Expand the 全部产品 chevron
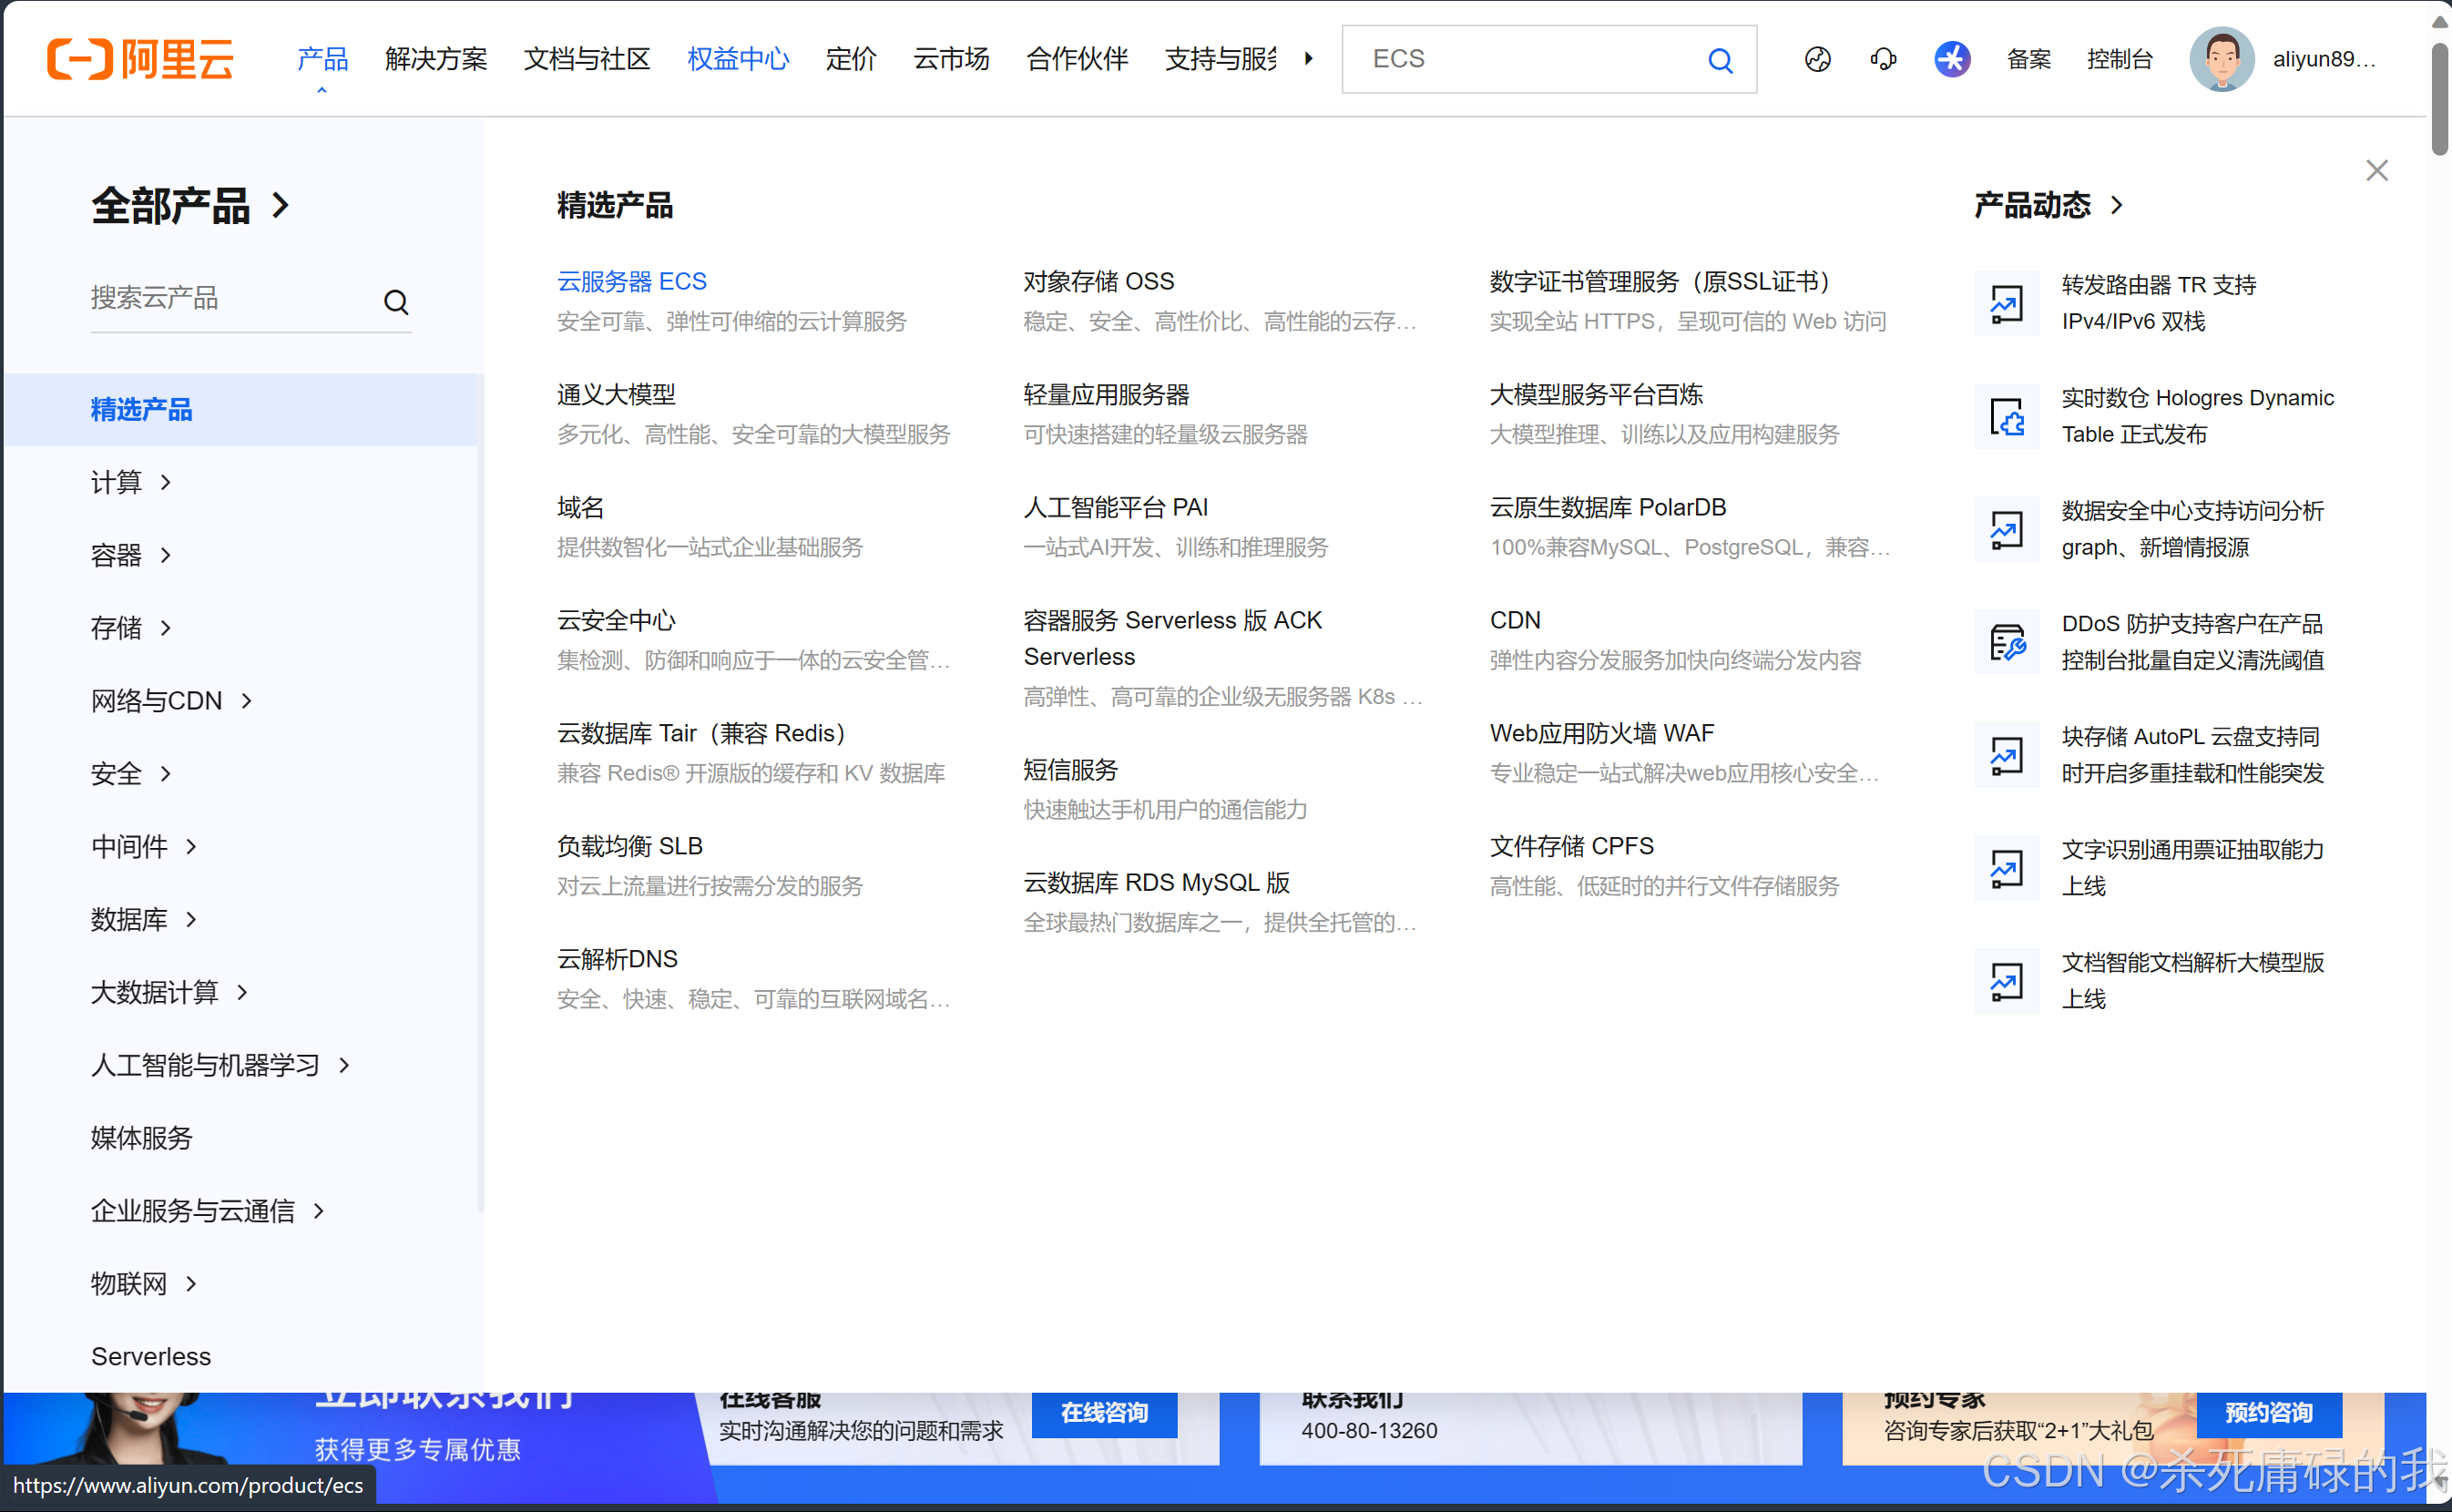The width and height of the screenshot is (2452, 1512). click(281, 205)
